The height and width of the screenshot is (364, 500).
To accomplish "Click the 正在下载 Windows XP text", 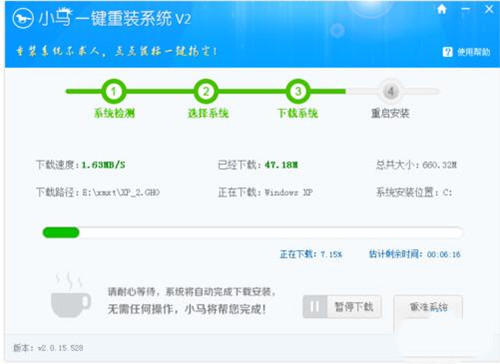I will [265, 192].
